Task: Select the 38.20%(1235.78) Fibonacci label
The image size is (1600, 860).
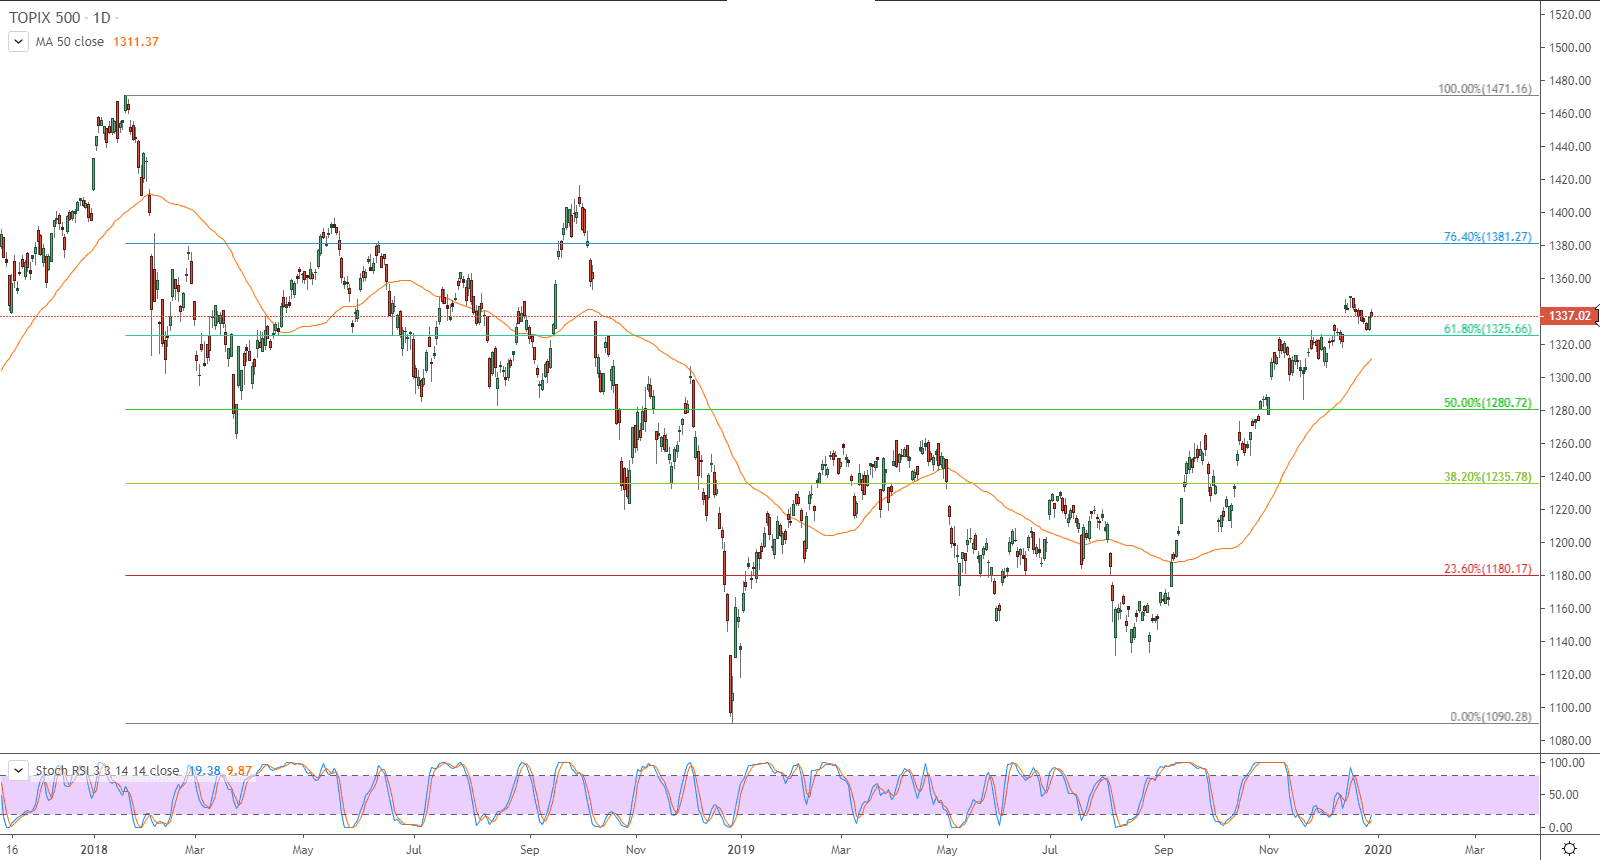Action: click(x=1487, y=477)
